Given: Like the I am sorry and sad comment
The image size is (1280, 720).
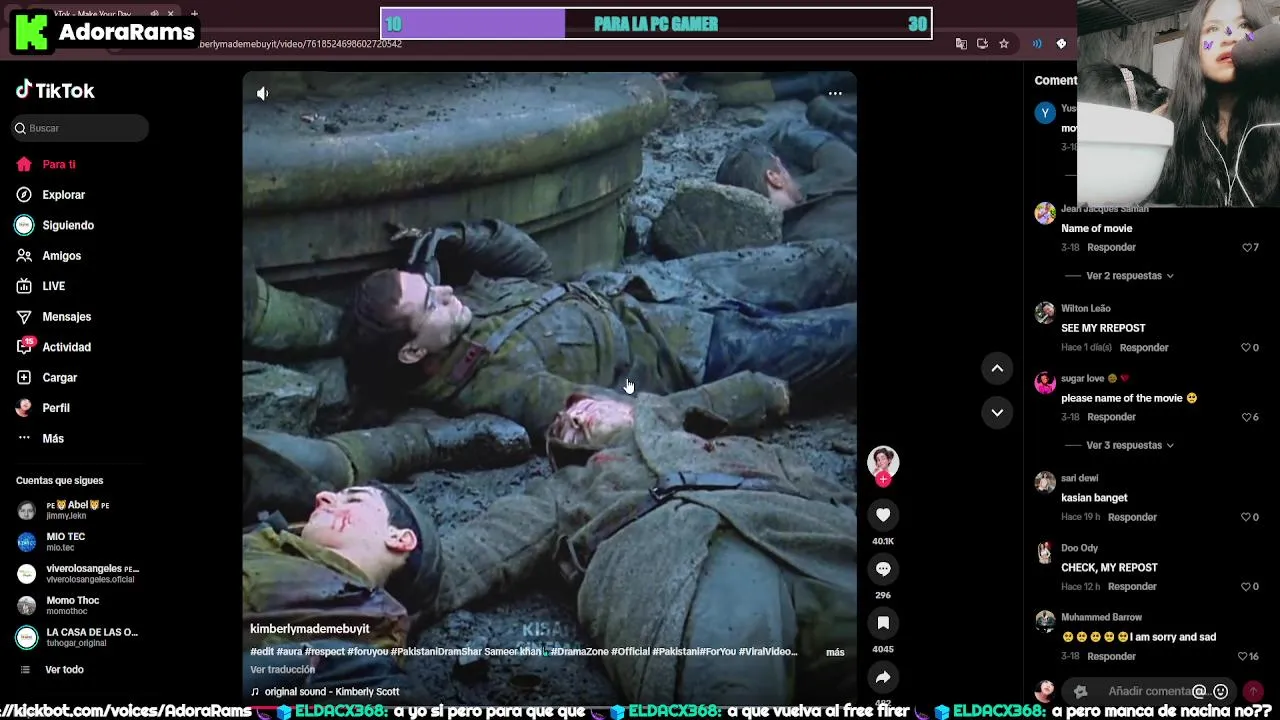Looking at the screenshot, I should 1243,657.
